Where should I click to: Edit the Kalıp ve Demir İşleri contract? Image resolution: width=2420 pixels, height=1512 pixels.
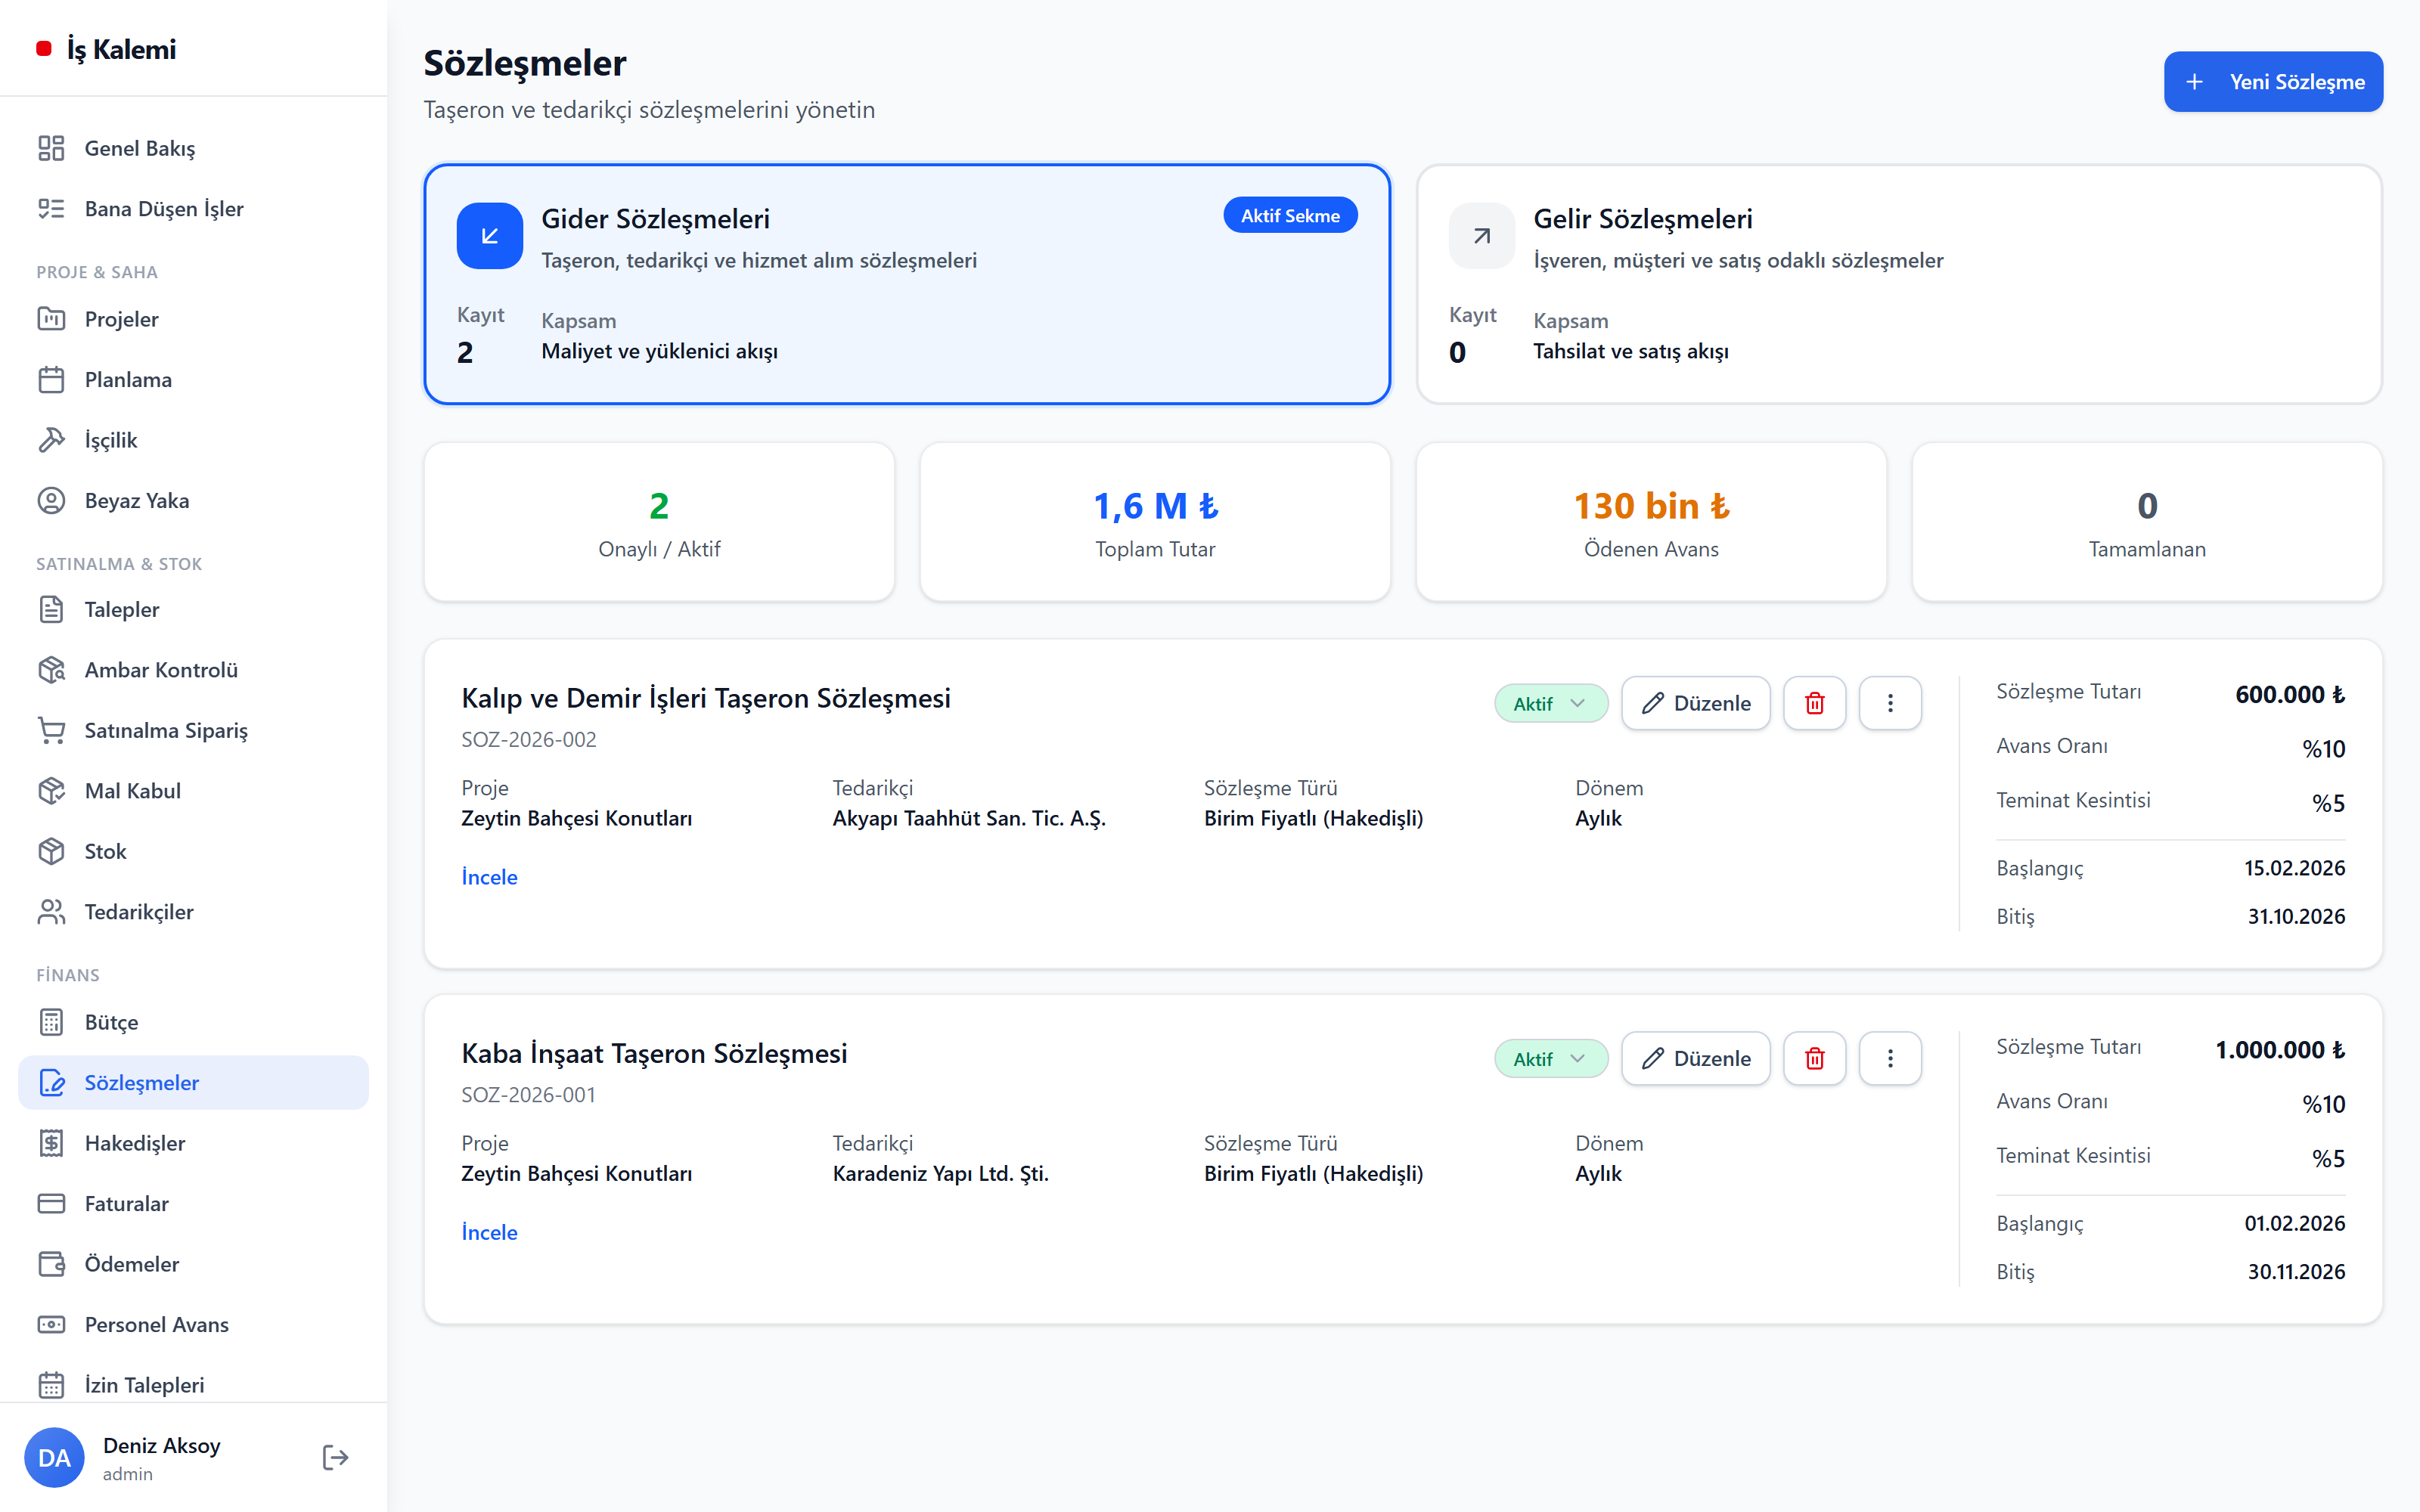tap(1695, 703)
